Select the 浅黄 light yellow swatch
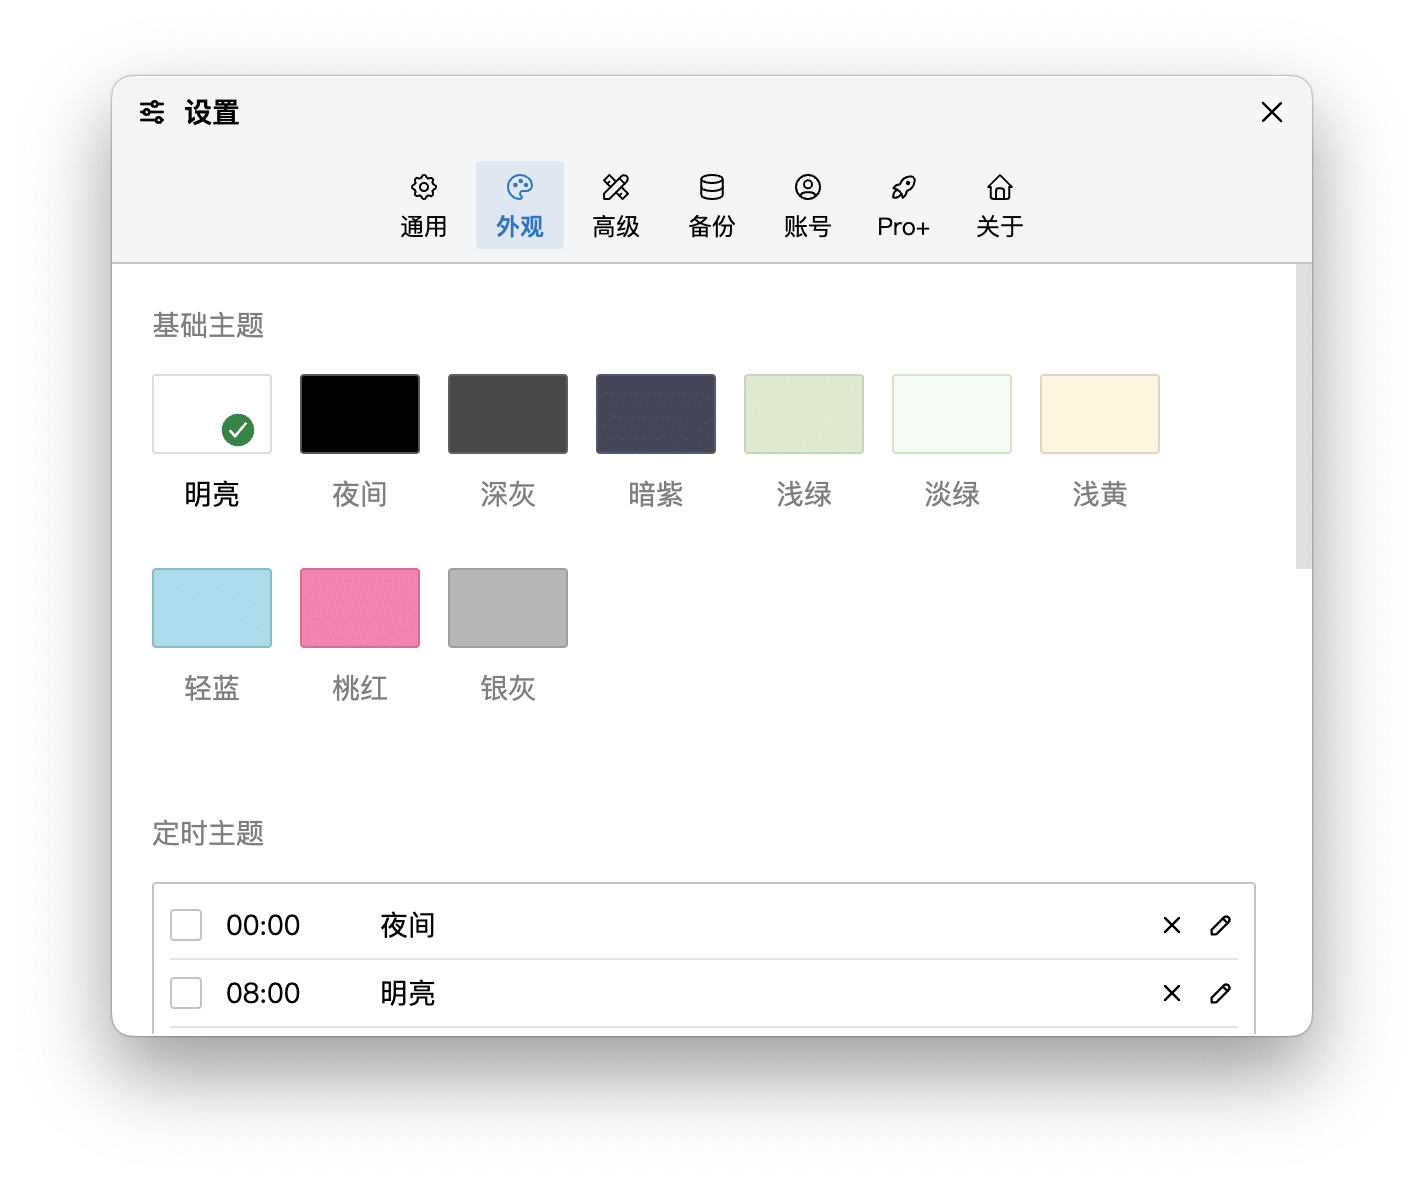This screenshot has width=1424, height=1184. pyautogui.click(x=1100, y=414)
